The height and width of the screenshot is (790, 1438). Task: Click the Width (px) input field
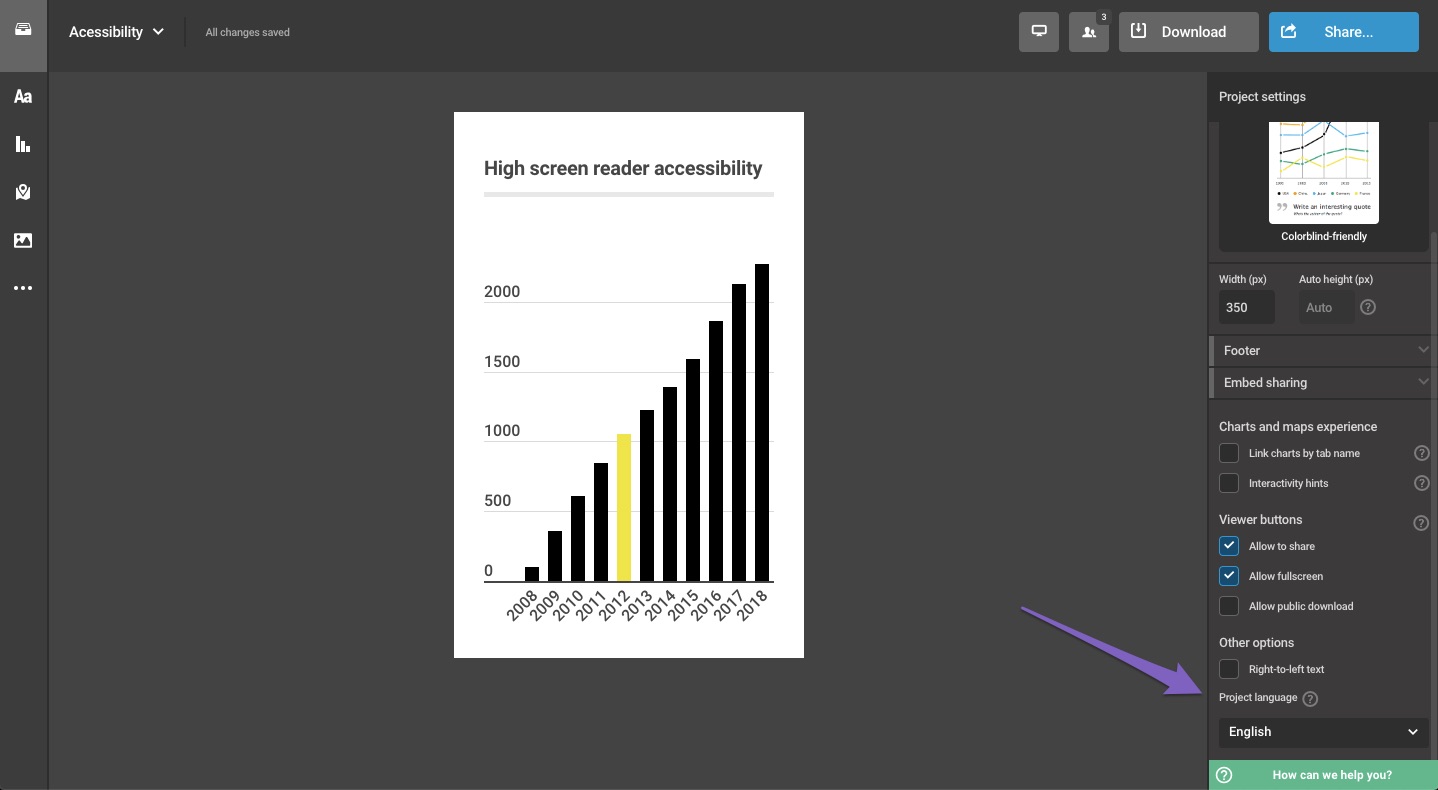pos(1246,307)
